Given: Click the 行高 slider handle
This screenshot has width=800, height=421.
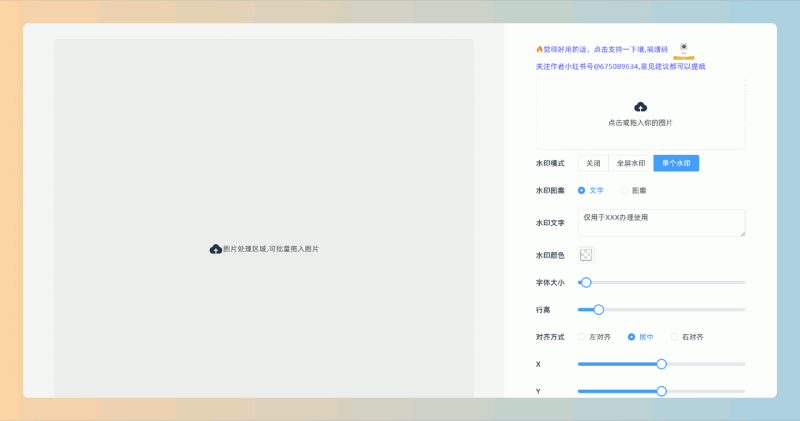Looking at the screenshot, I should 599,310.
